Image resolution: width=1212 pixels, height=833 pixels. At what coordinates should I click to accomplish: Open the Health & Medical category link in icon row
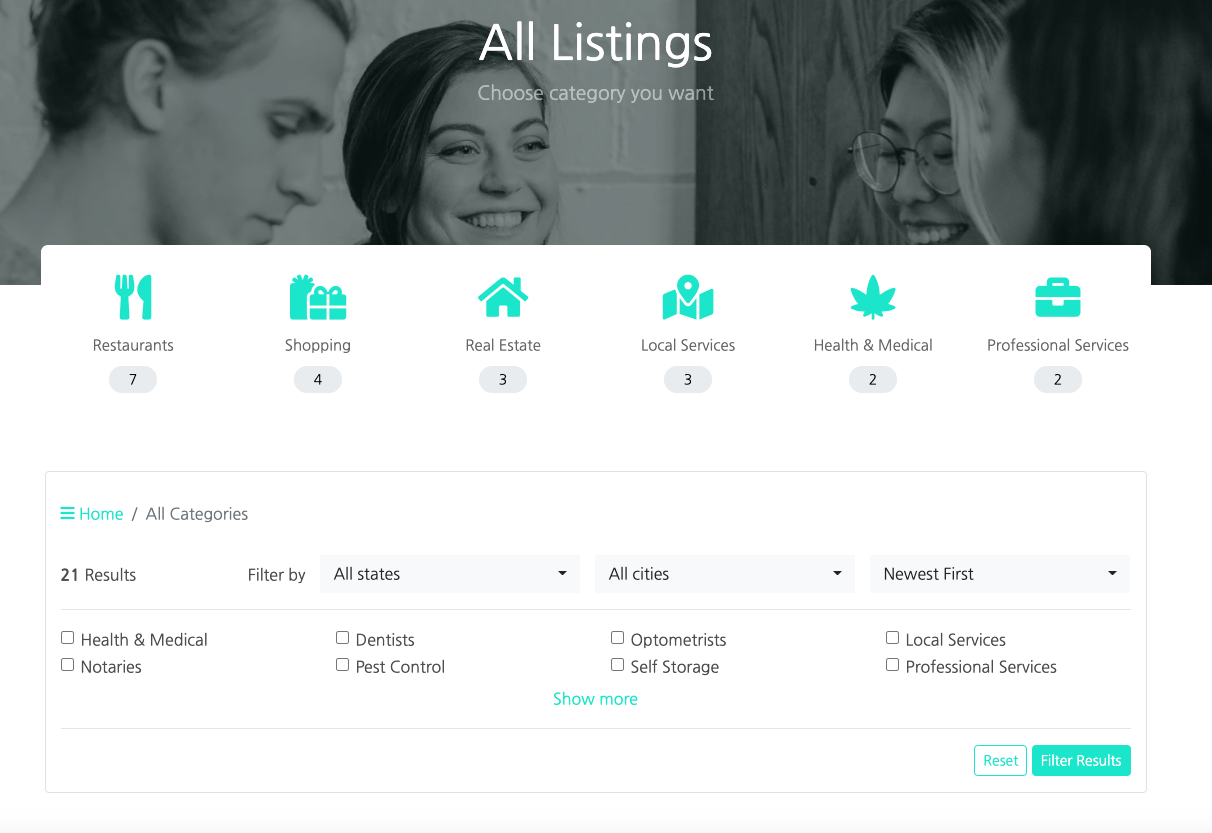coord(873,345)
